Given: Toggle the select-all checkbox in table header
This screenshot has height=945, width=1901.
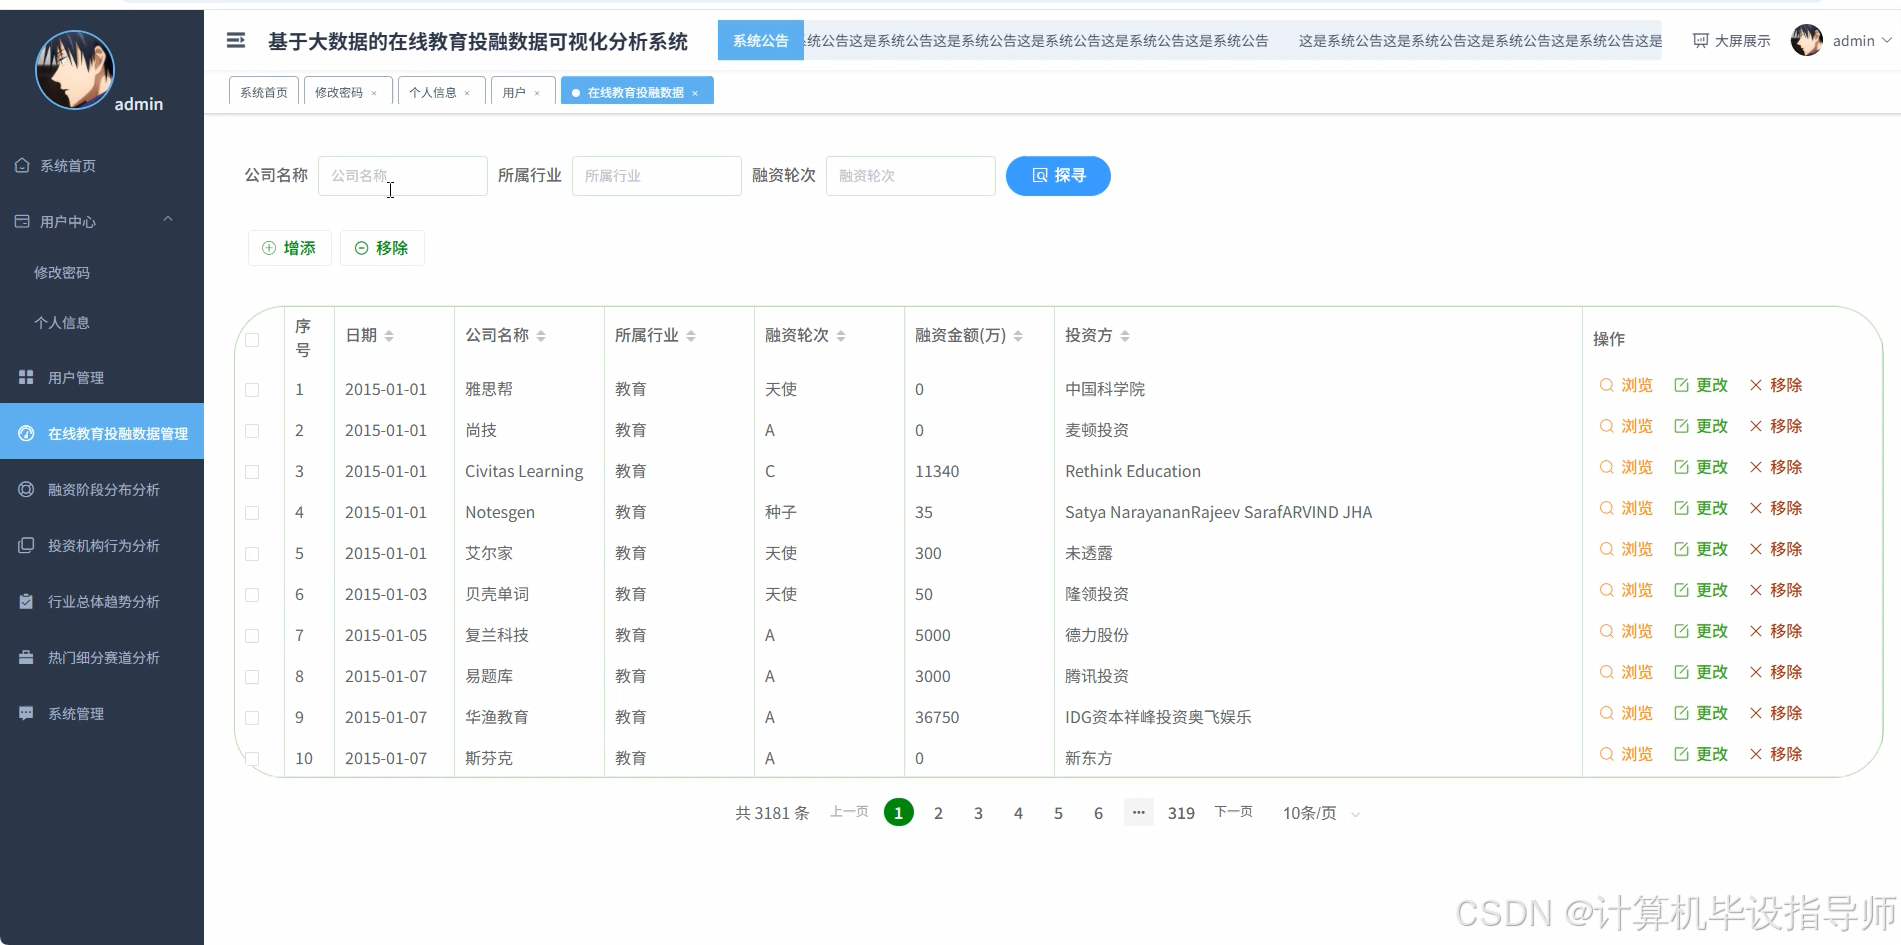Looking at the screenshot, I should click(252, 340).
